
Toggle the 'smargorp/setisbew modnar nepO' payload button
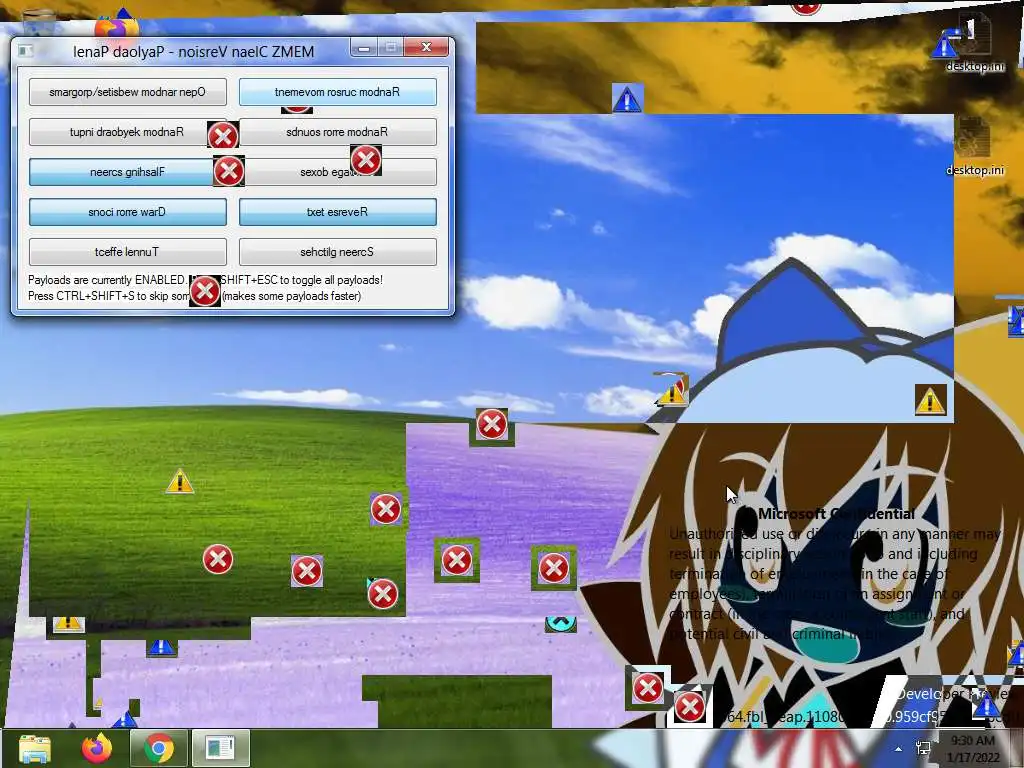pos(127,92)
